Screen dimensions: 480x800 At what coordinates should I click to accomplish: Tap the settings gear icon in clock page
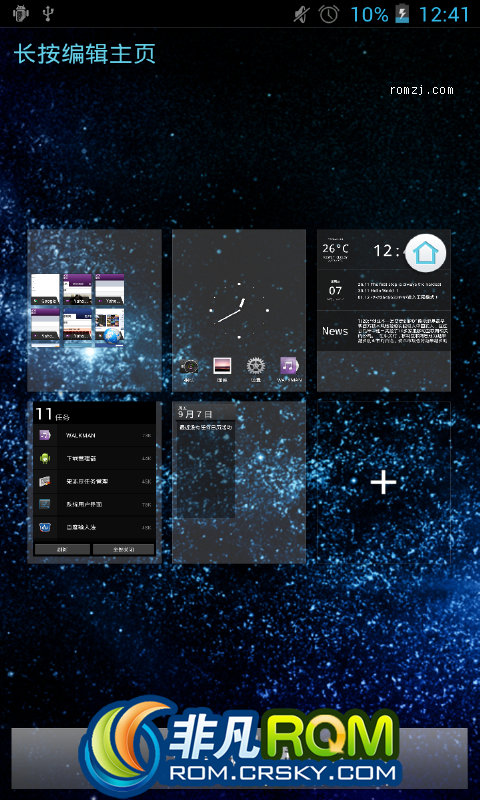(x=256, y=366)
